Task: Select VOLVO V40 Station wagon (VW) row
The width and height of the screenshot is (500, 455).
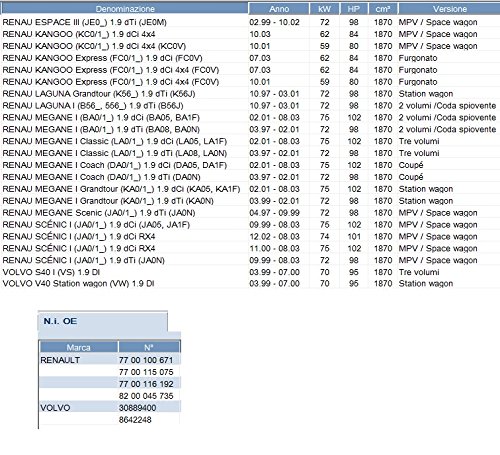Action: click(250, 284)
